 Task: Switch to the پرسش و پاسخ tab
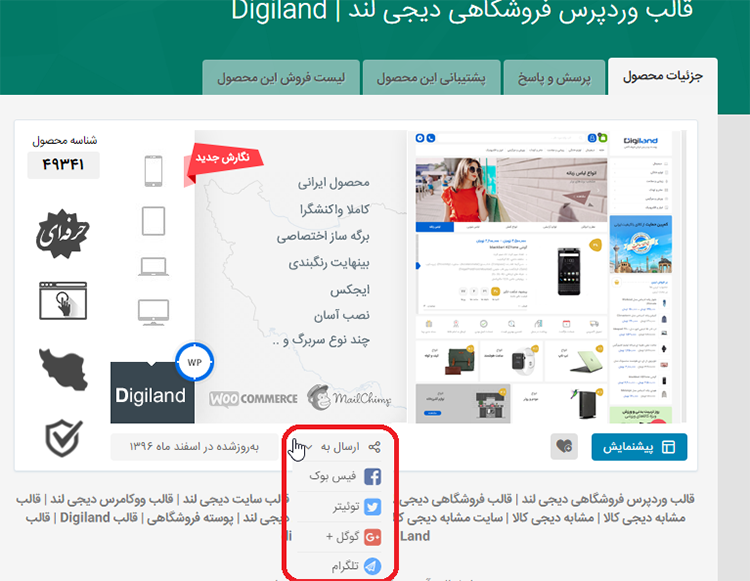[x=554, y=77]
